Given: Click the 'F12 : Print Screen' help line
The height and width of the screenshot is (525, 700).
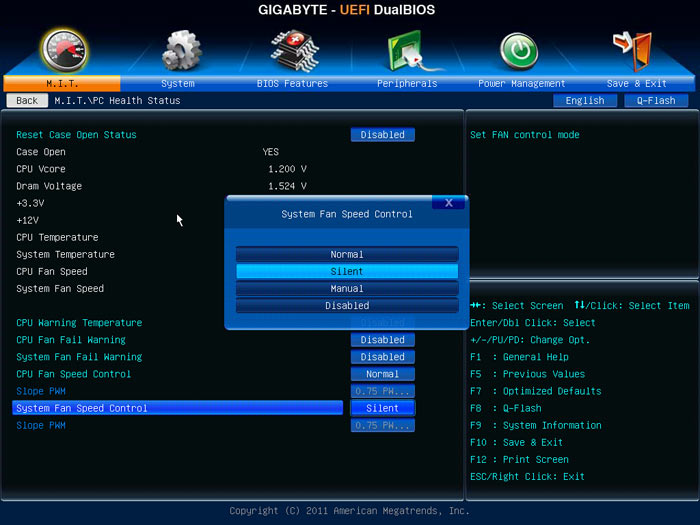Looking at the screenshot, I should coord(519,459).
